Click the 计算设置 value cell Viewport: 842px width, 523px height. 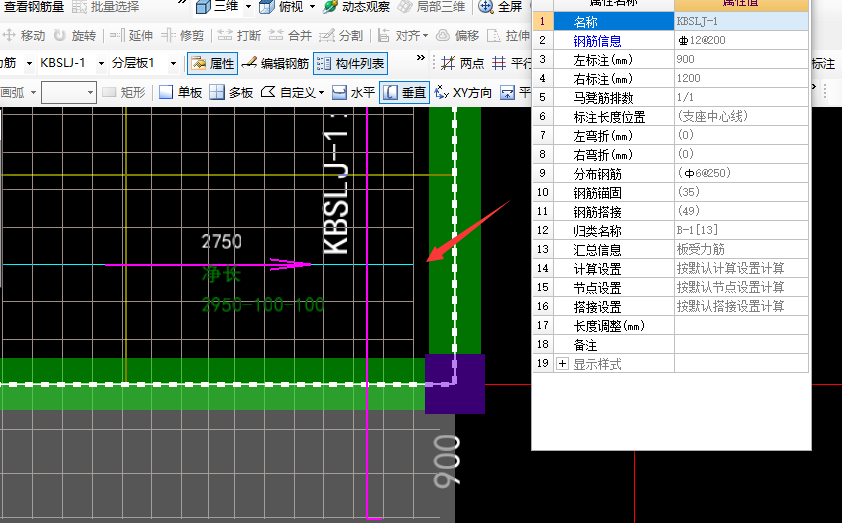tap(741, 268)
